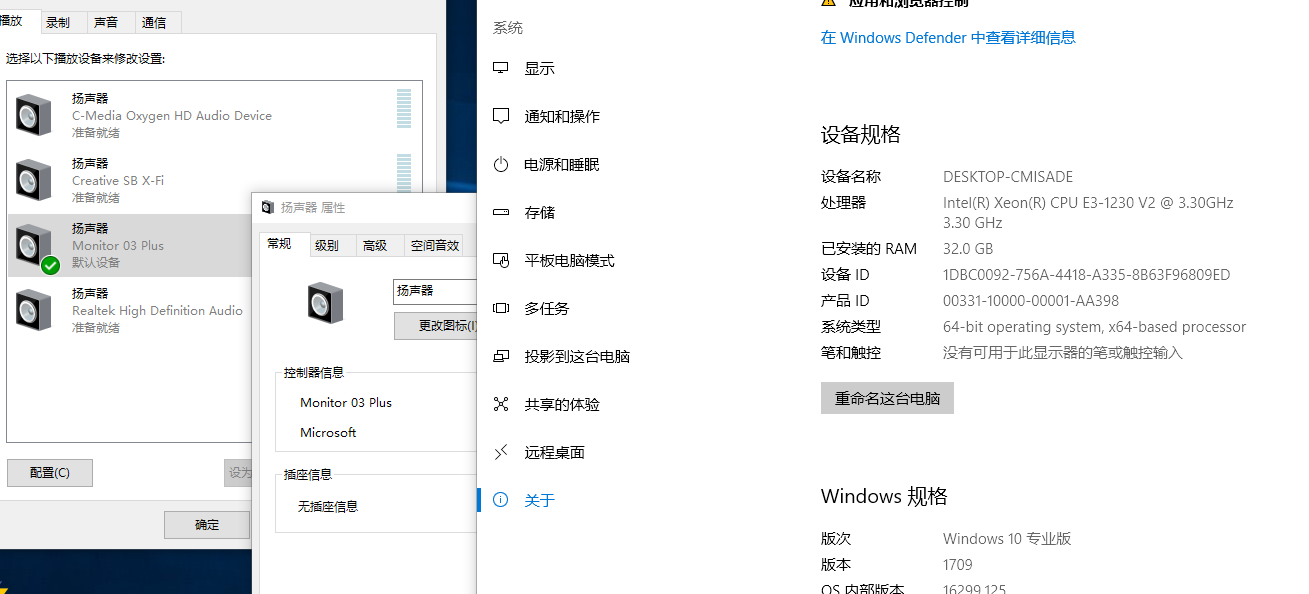This screenshot has width=1309, height=594.
Task: Open the Windows Defender details link
Action: pos(948,37)
